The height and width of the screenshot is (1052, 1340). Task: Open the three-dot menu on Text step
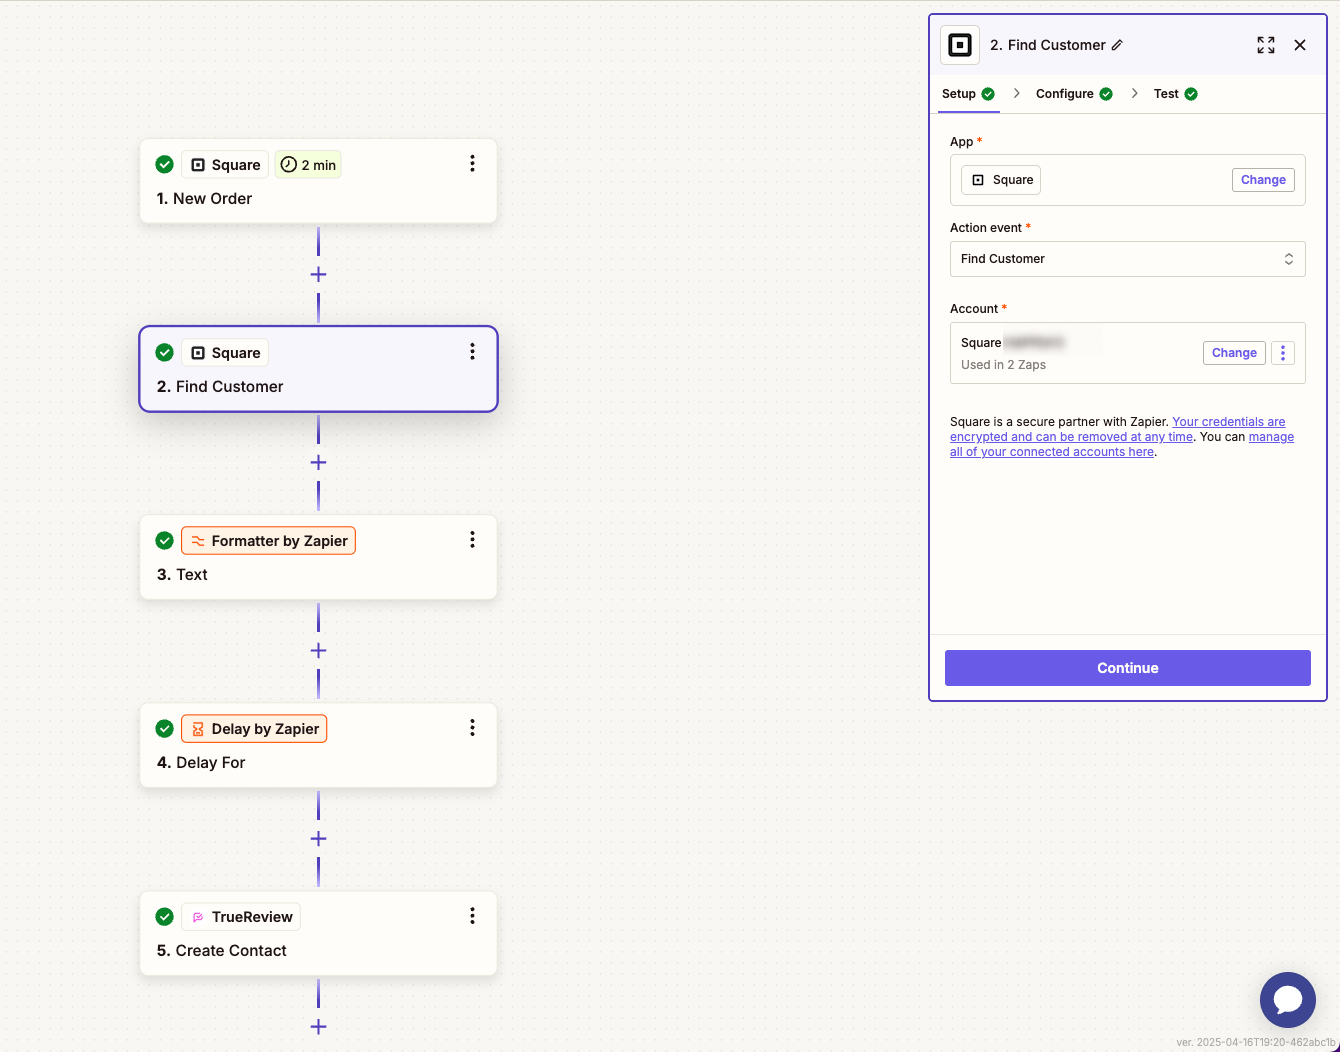pyautogui.click(x=472, y=540)
